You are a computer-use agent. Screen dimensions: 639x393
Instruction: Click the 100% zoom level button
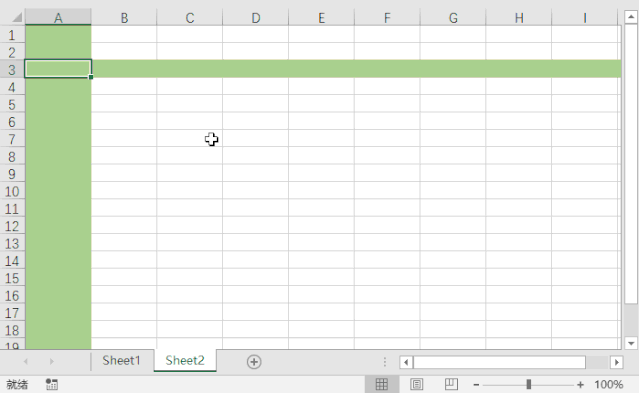pyautogui.click(x=608, y=384)
